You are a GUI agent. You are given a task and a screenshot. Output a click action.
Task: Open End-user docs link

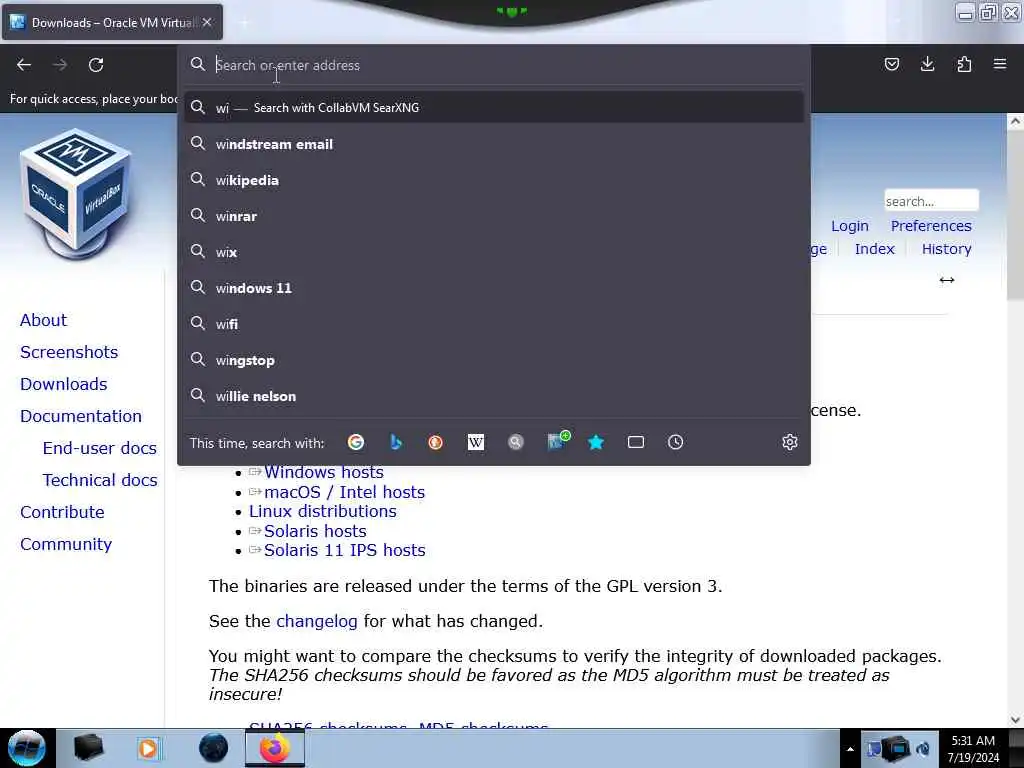pos(100,448)
